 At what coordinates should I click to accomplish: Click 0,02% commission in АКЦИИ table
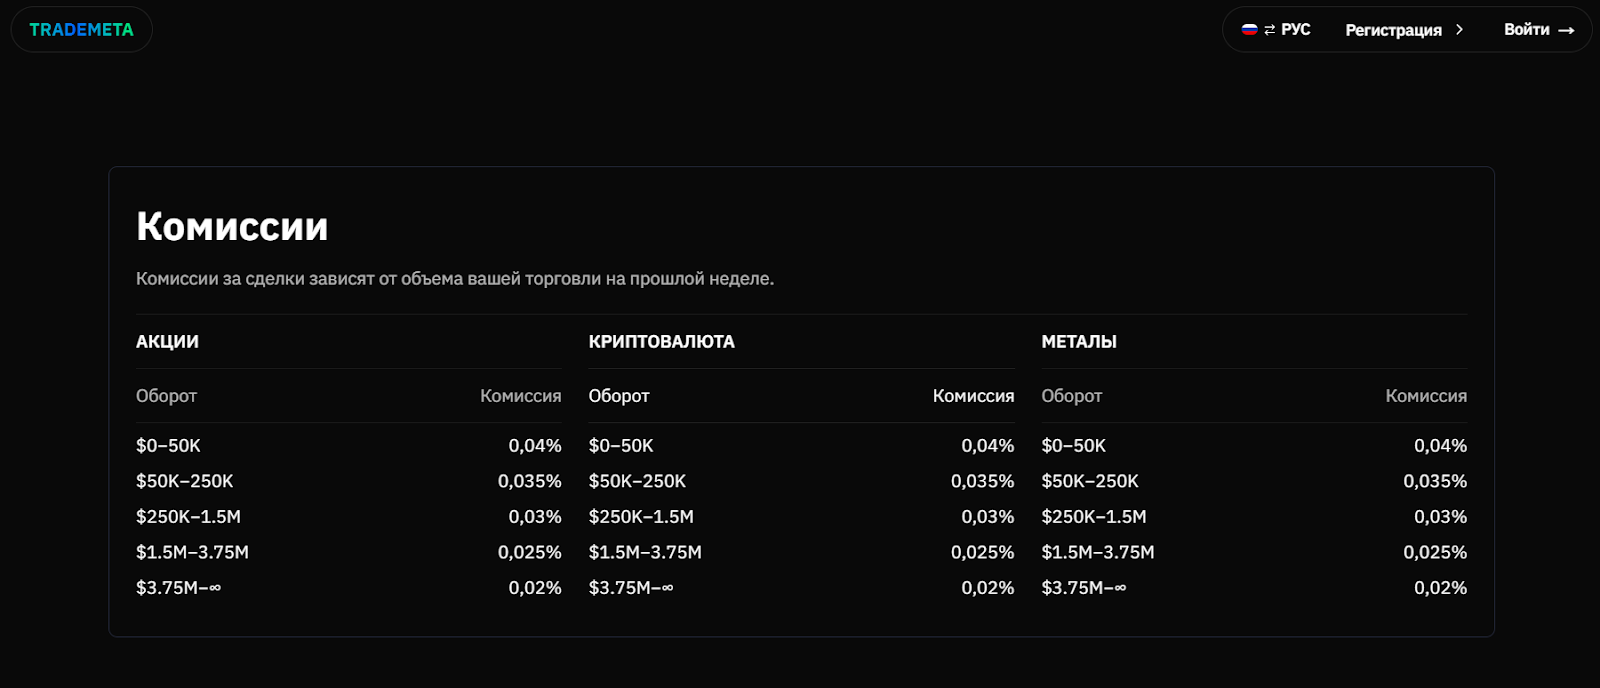pos(535,588)
